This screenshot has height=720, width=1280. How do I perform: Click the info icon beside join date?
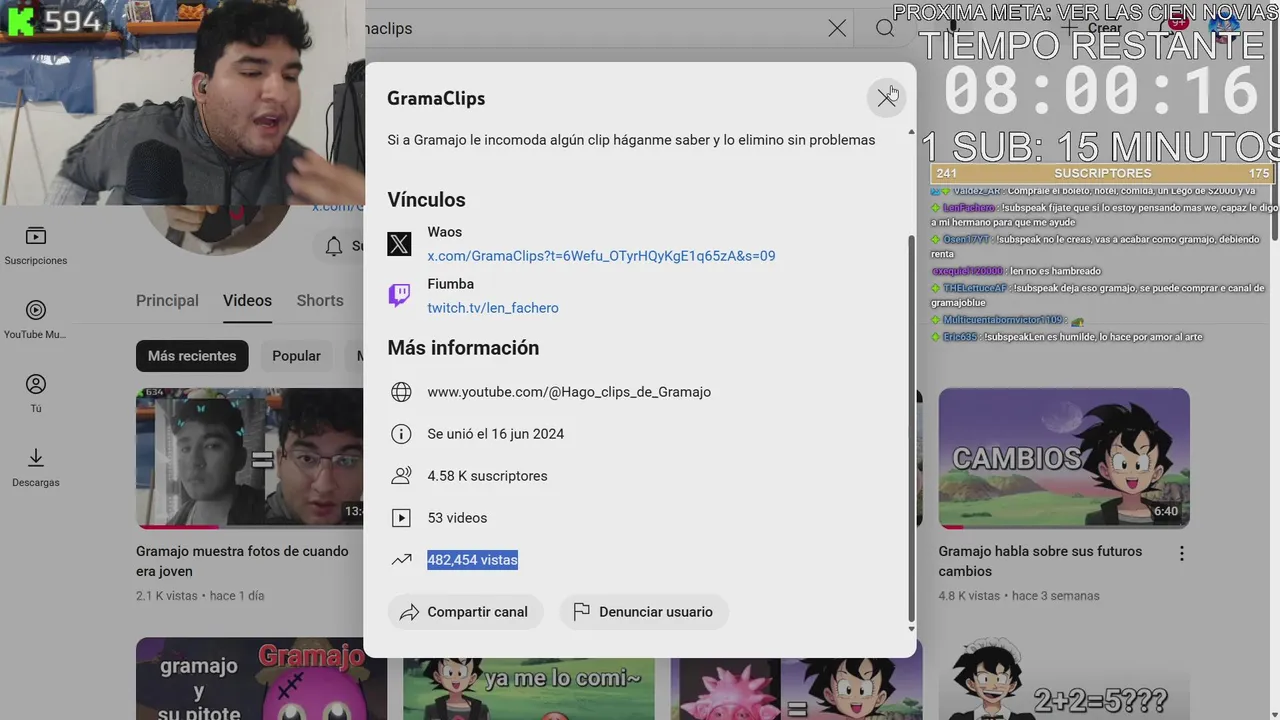pos(401,434)
